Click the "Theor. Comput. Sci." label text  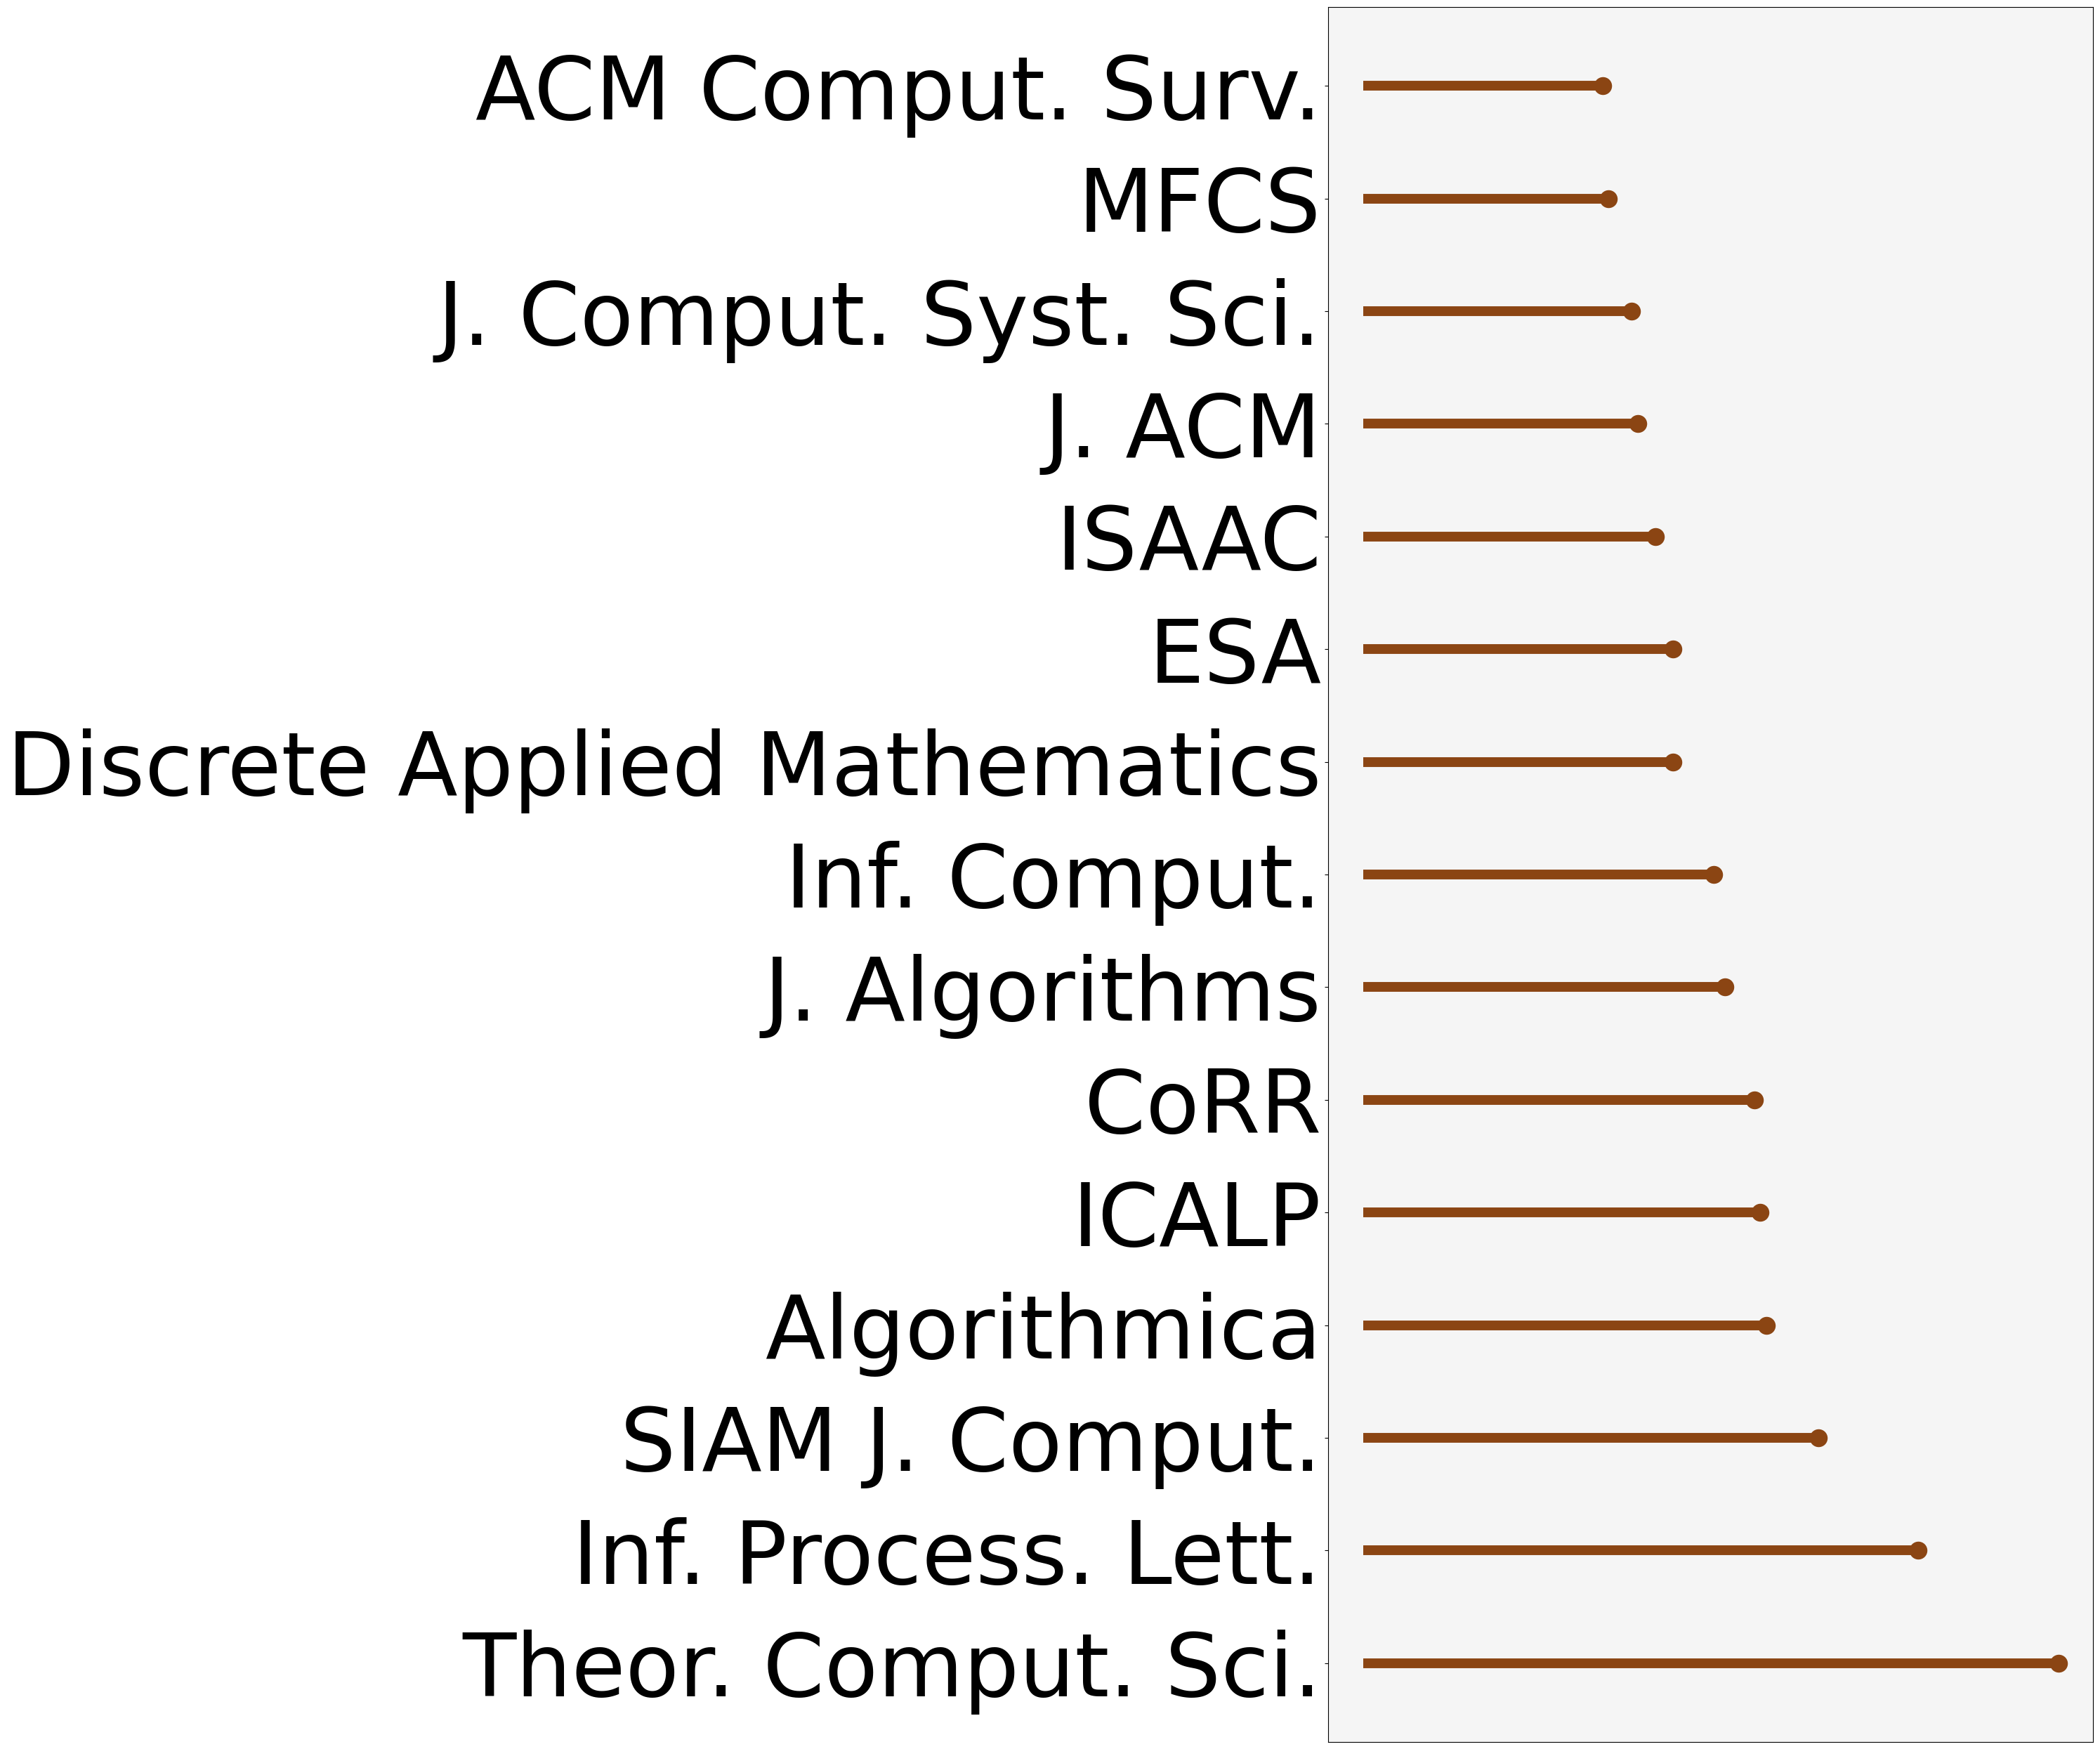889,1666
